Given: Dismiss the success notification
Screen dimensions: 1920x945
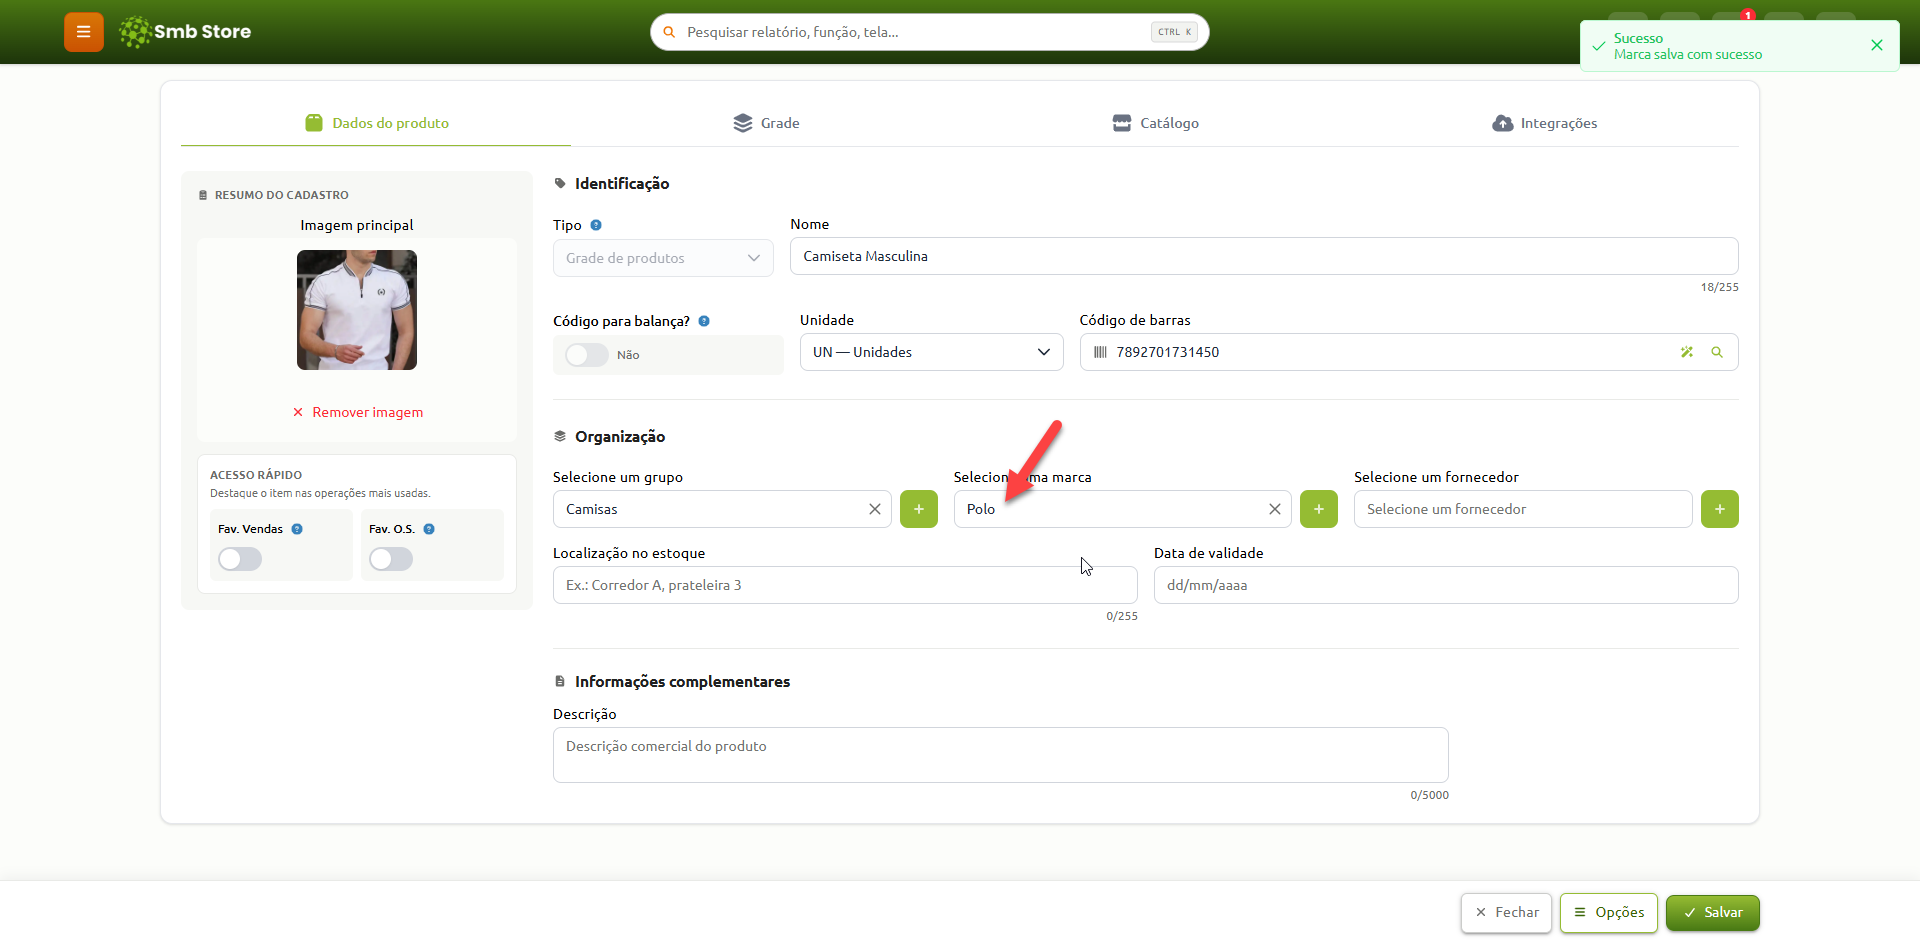Looking at the screenshot, I should pyautogui.click(x=1877, y=45).
